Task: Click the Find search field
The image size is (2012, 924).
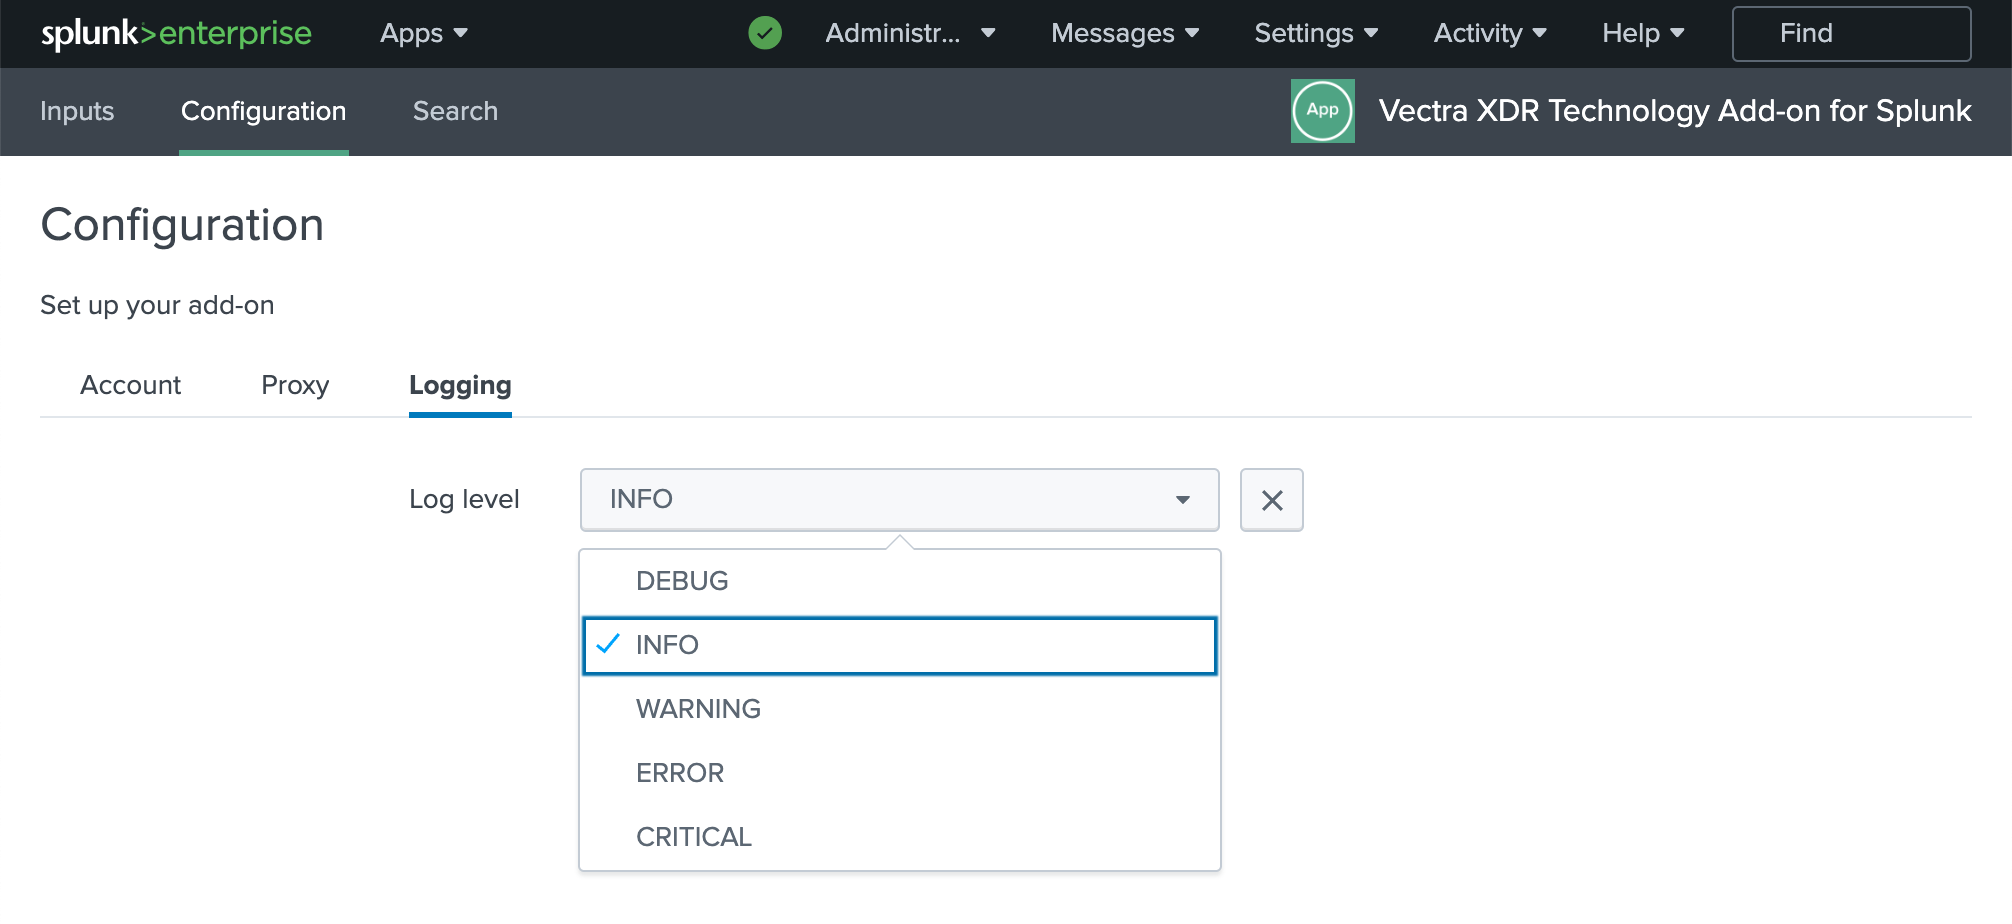Action: click(1850, 33)
